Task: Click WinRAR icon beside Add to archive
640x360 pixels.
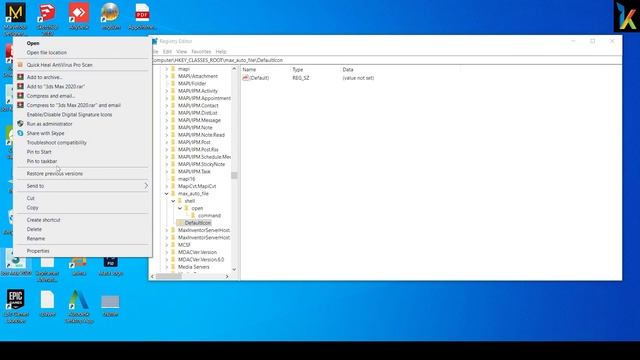Action: pos(20,77)
